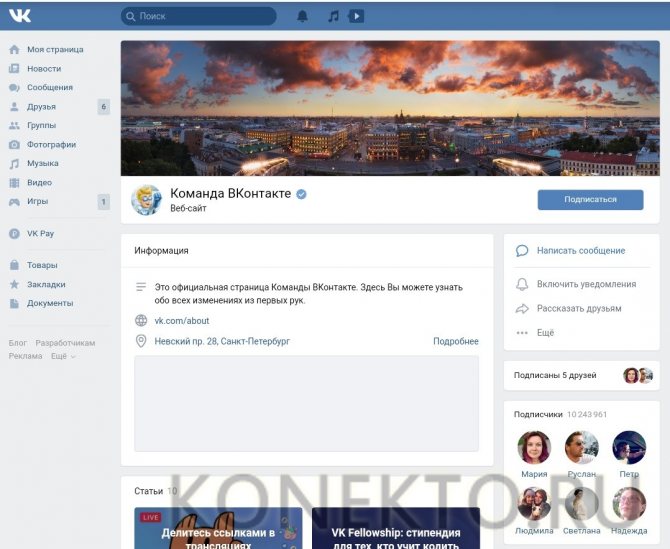Enable Включить уведомления
This screenshot has width=670, height=549.
click(586, 284)
